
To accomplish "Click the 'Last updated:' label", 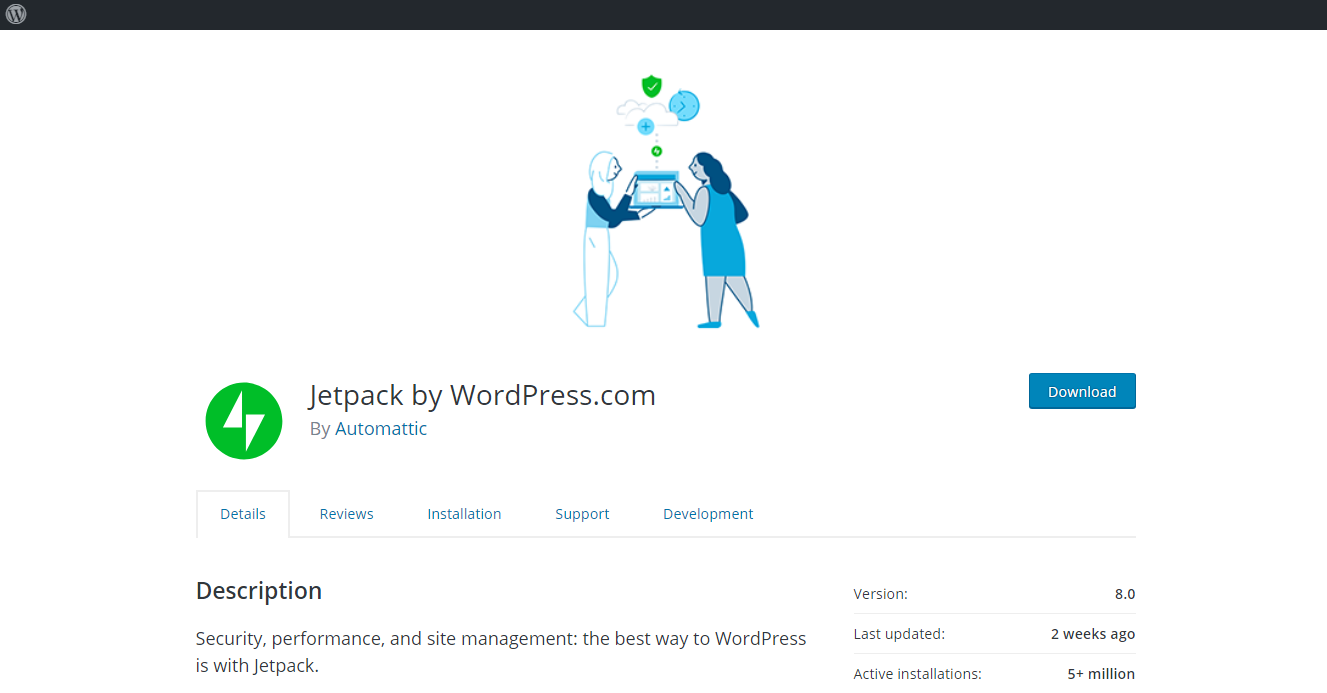I will pyautogui.click(x=899, y=634).
